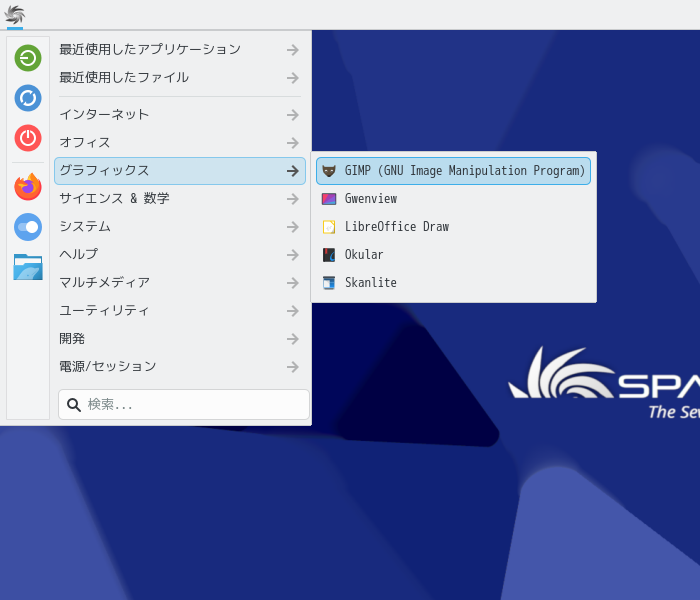Click the blue restart icon
The height and width of the screenshot is (600, 700).
coord(28,98)
